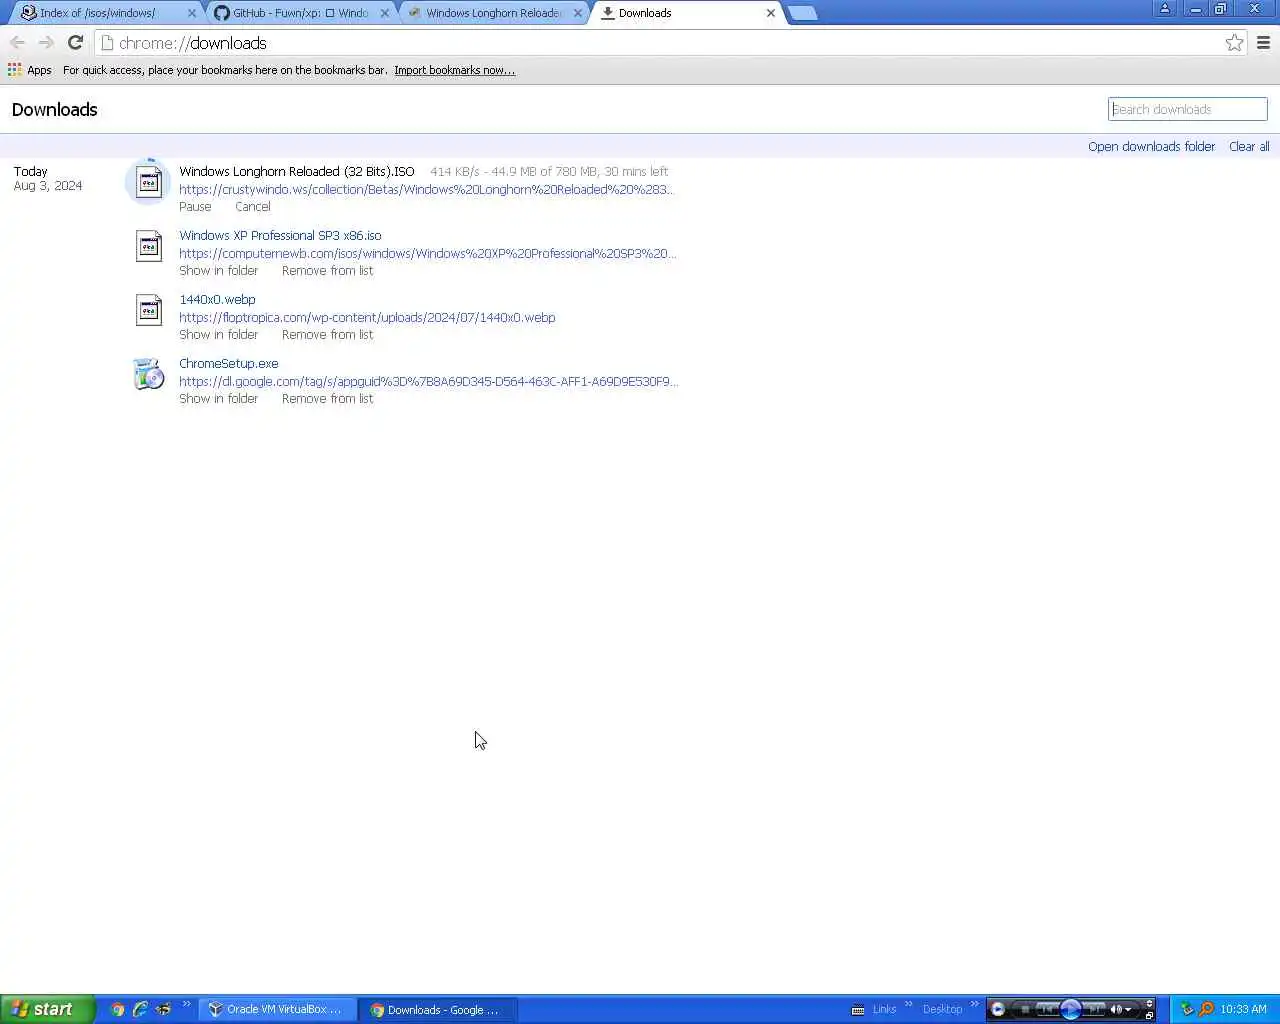Close the Downloads tab

pyautogui.click(x=771, y=13)
